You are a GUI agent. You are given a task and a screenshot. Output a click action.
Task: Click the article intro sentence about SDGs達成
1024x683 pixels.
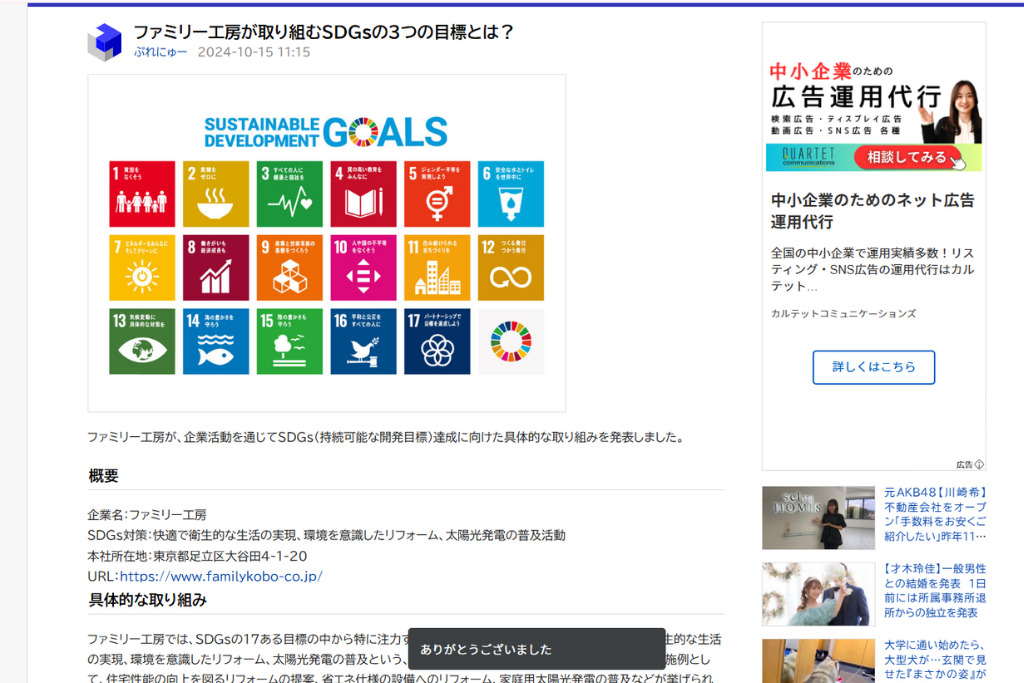[387, 437]
